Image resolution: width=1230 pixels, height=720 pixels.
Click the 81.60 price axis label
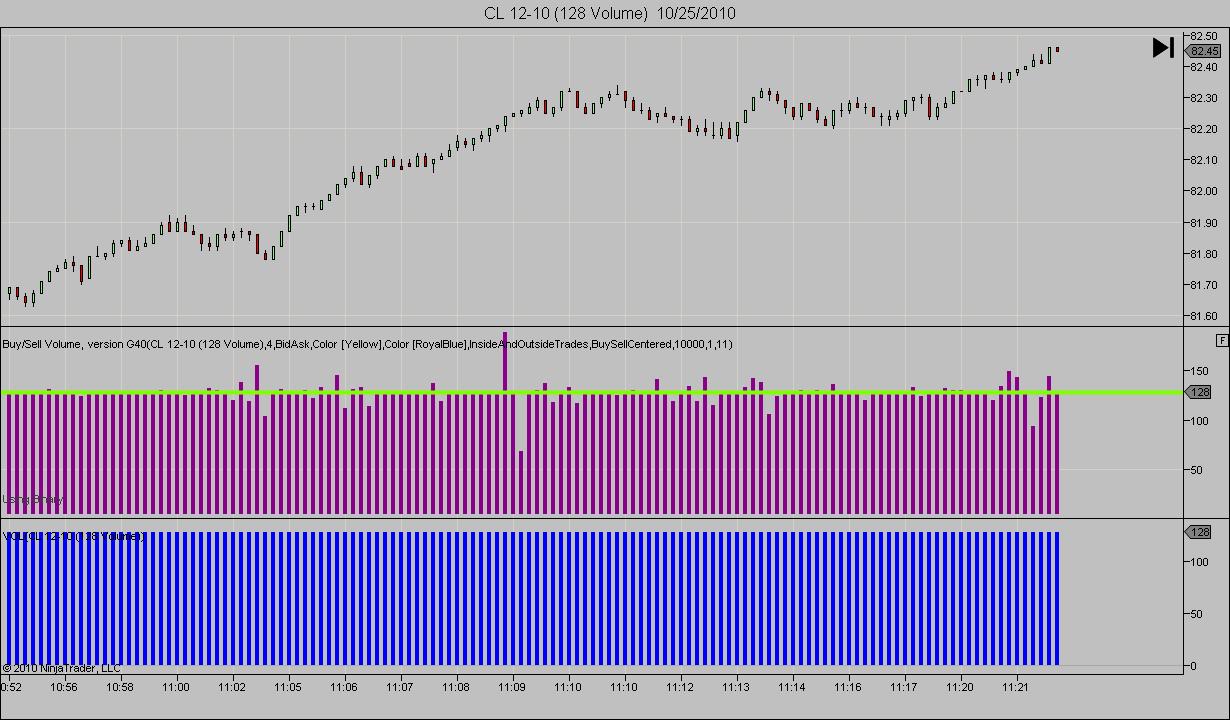tap(1204, 316)
